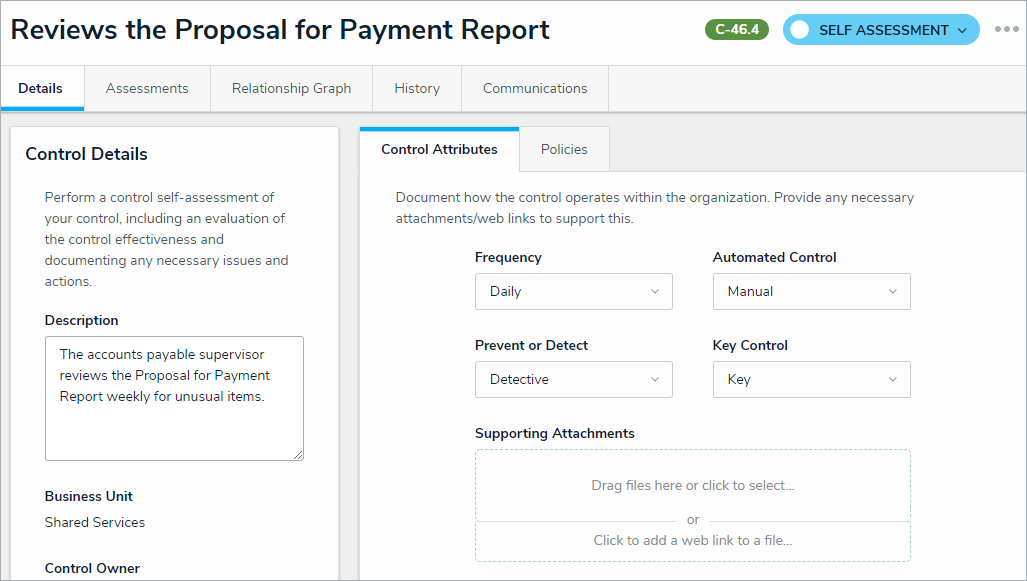View the History tab
The image size is (1027, 581).
417,89
